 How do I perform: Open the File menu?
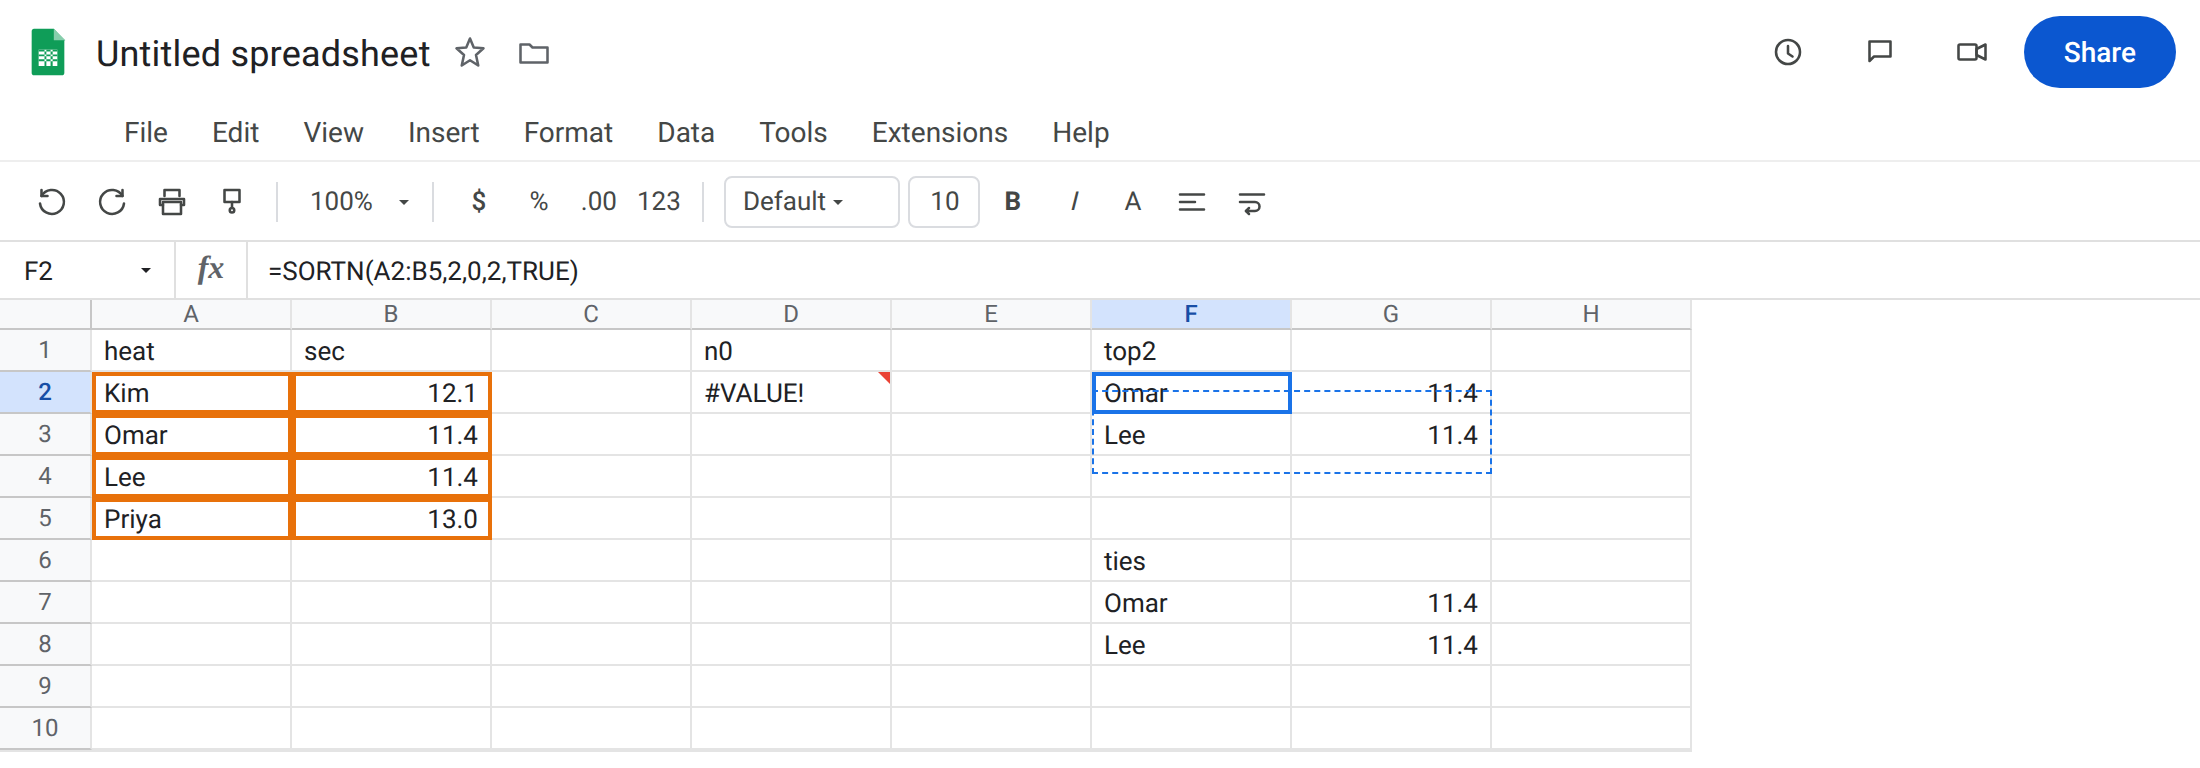coord(146,132)
